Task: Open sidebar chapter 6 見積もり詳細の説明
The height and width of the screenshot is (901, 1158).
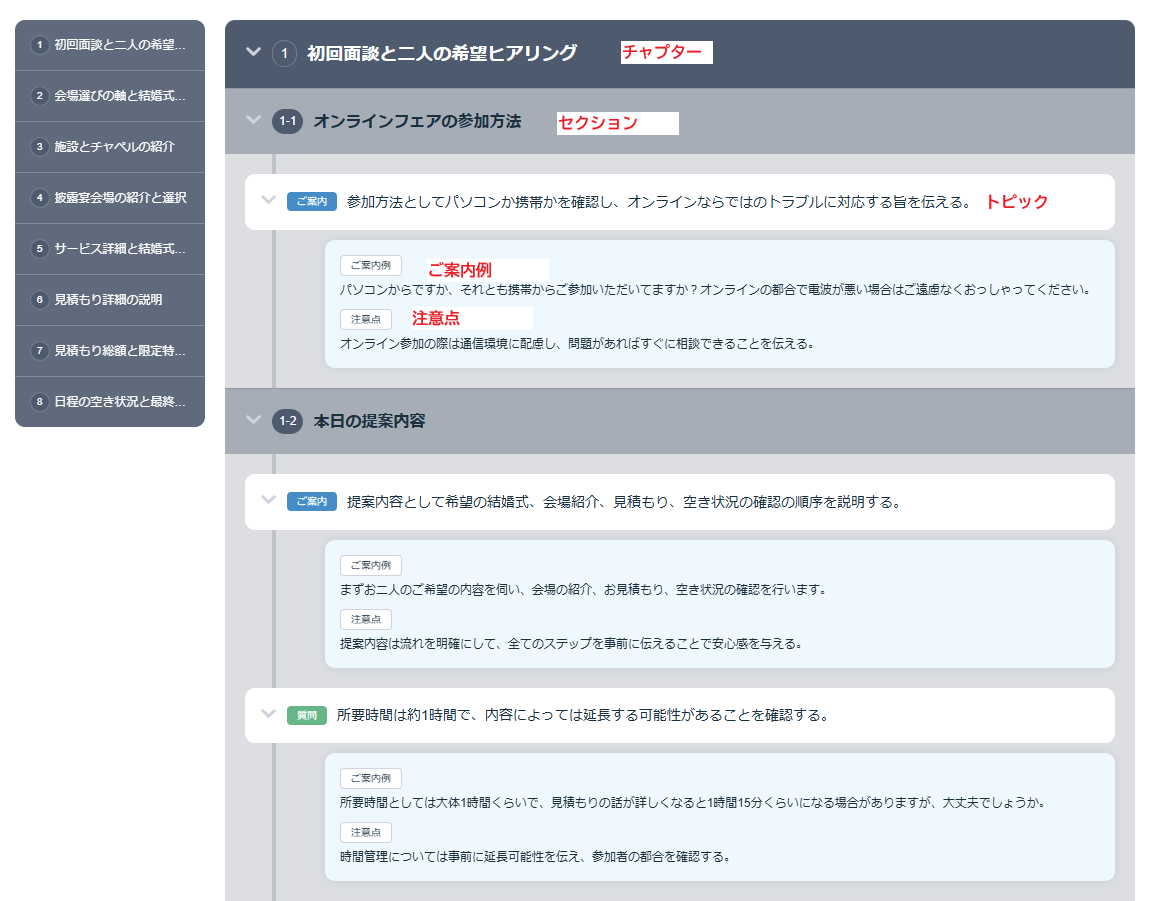Action: point(110,300)
